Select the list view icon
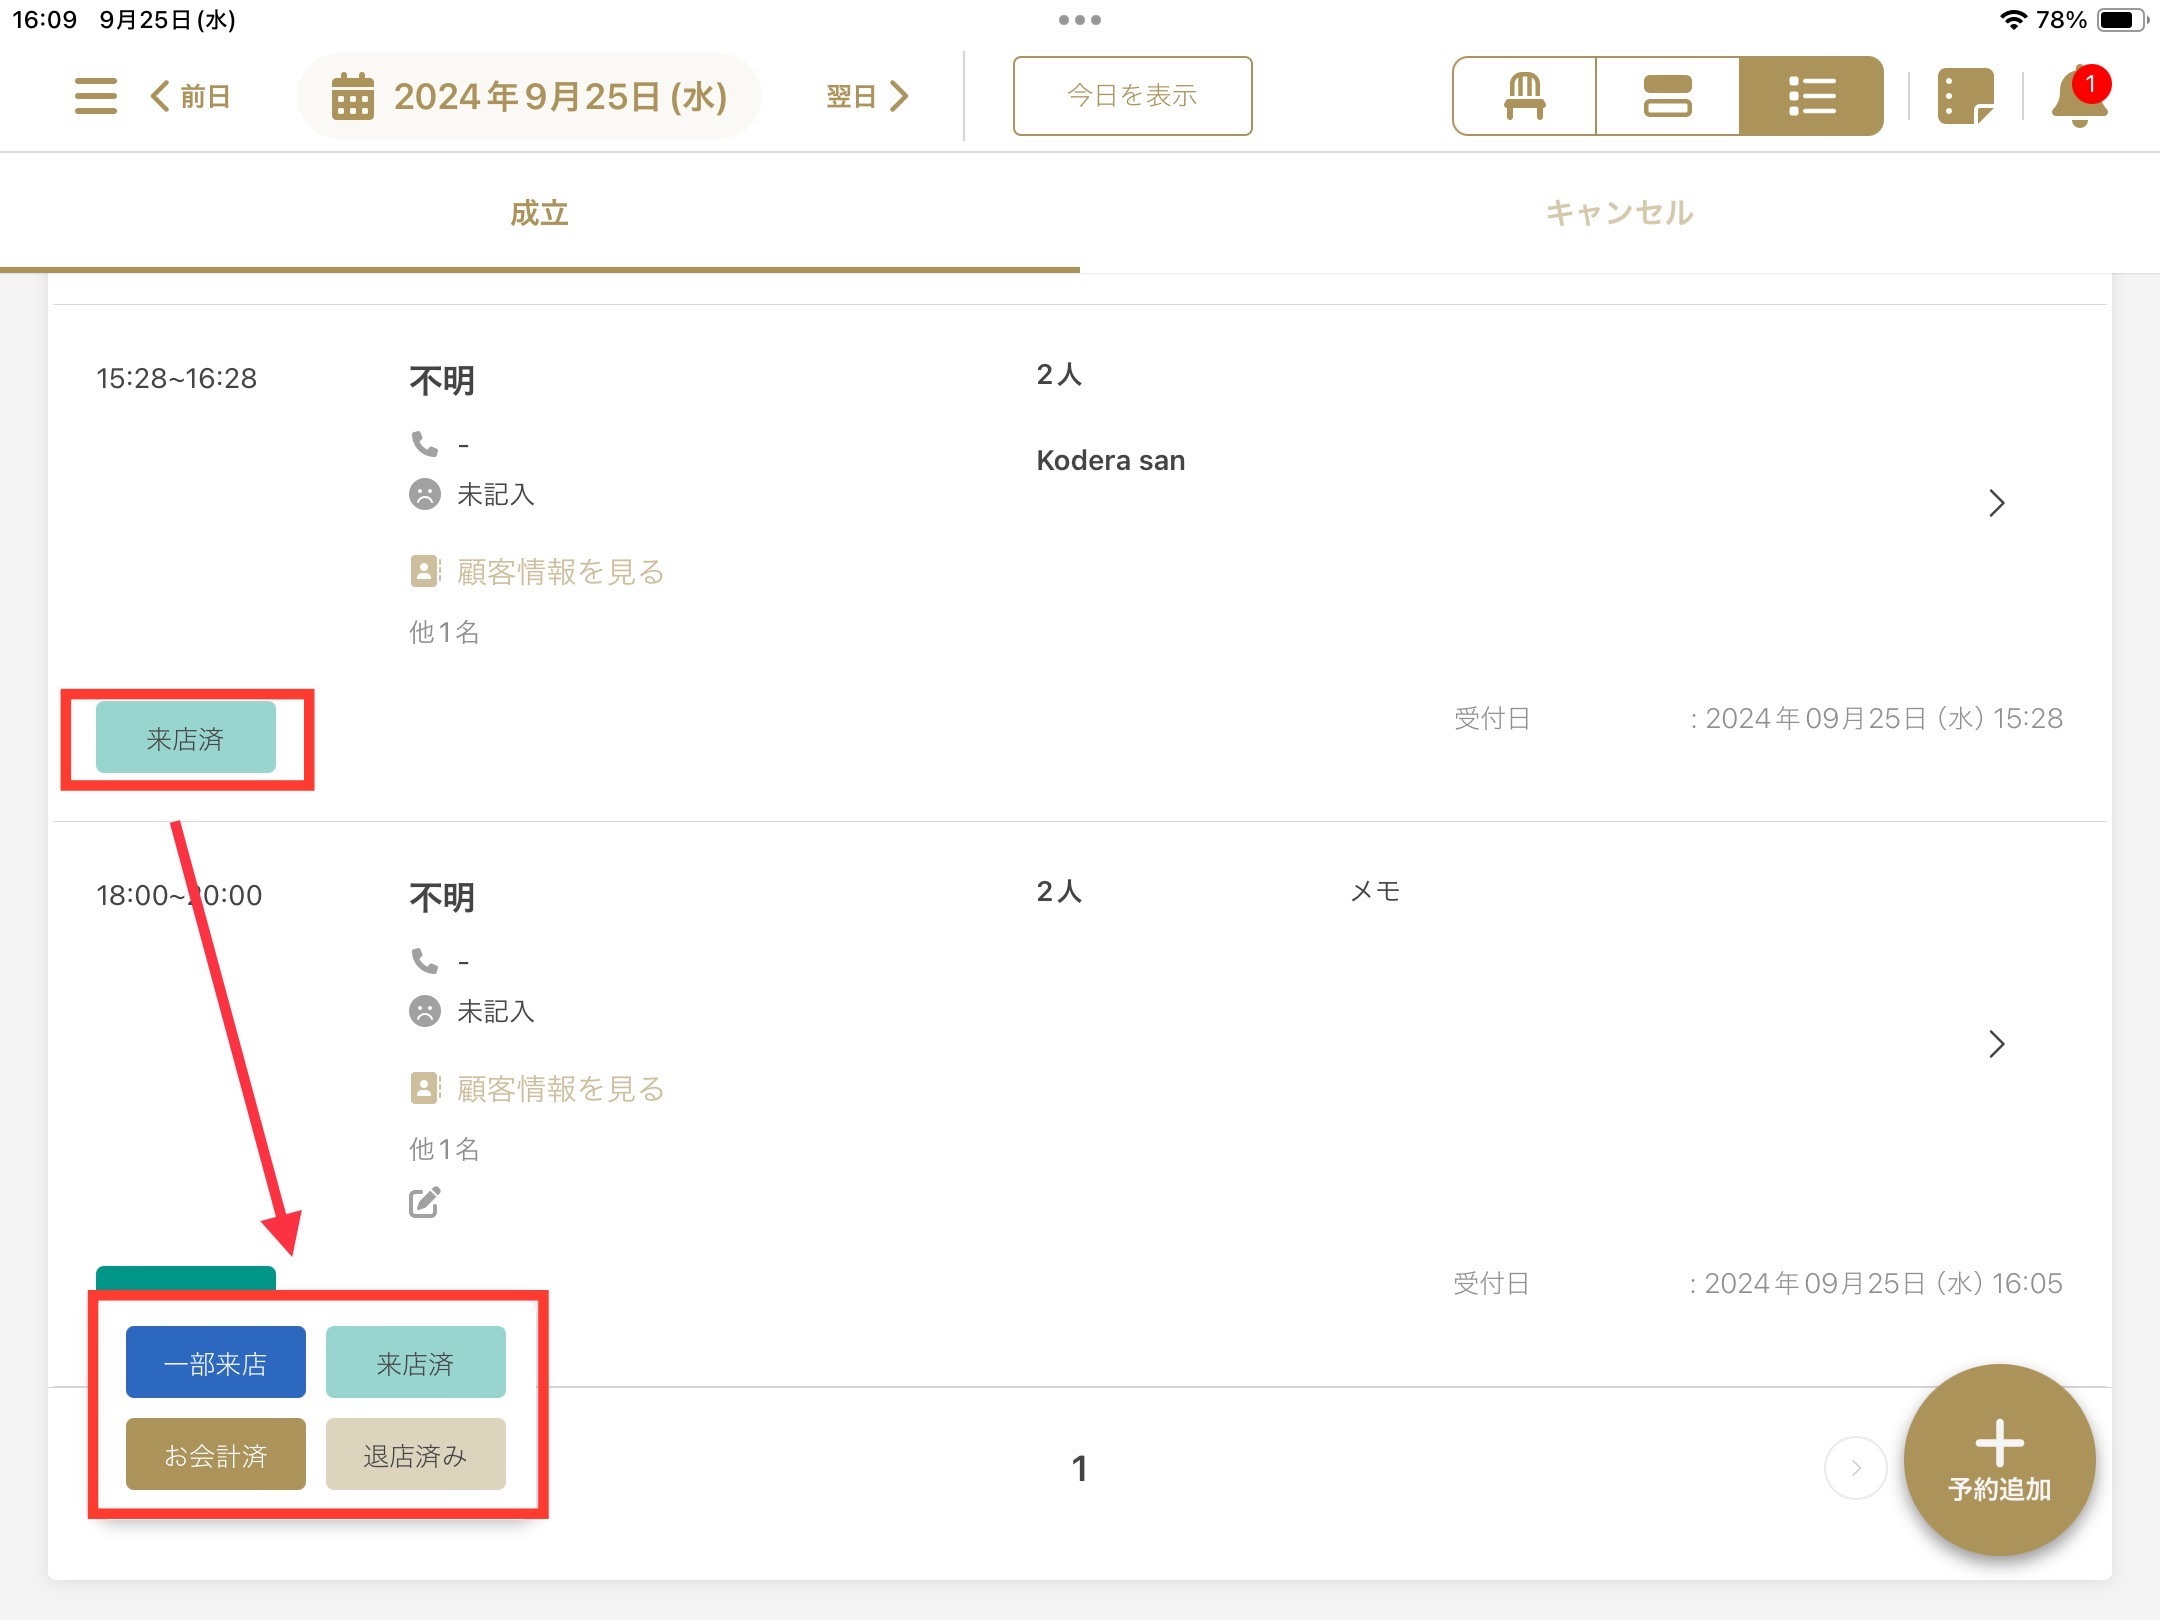The width and height of the screenshot is (2160, 1620). coord(1811,96)
